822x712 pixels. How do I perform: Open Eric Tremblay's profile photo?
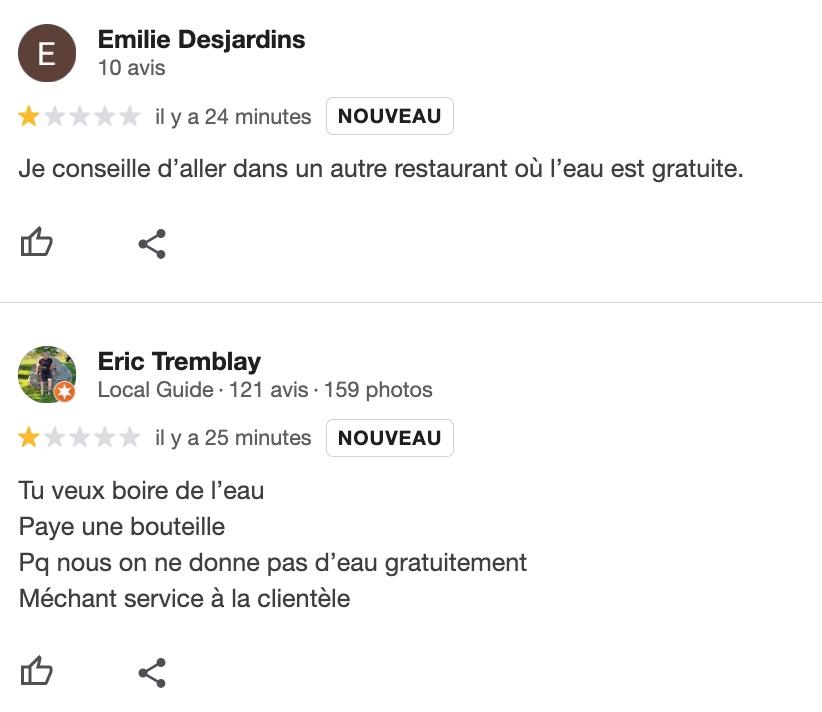coord(47,374)
